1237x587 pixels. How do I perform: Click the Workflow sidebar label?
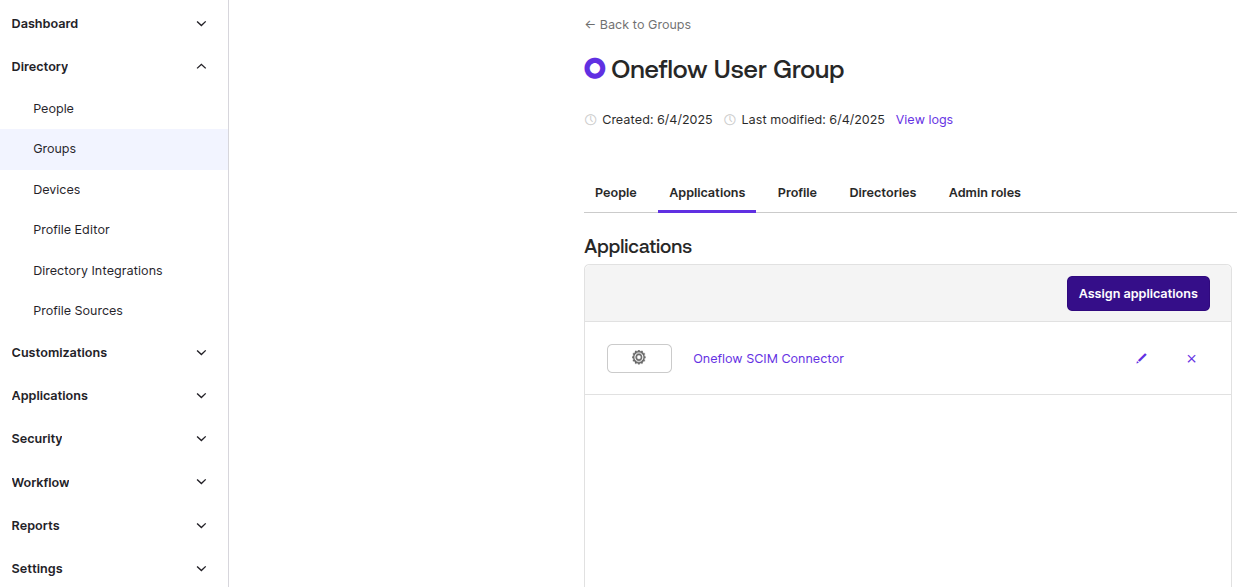[40, 483]
